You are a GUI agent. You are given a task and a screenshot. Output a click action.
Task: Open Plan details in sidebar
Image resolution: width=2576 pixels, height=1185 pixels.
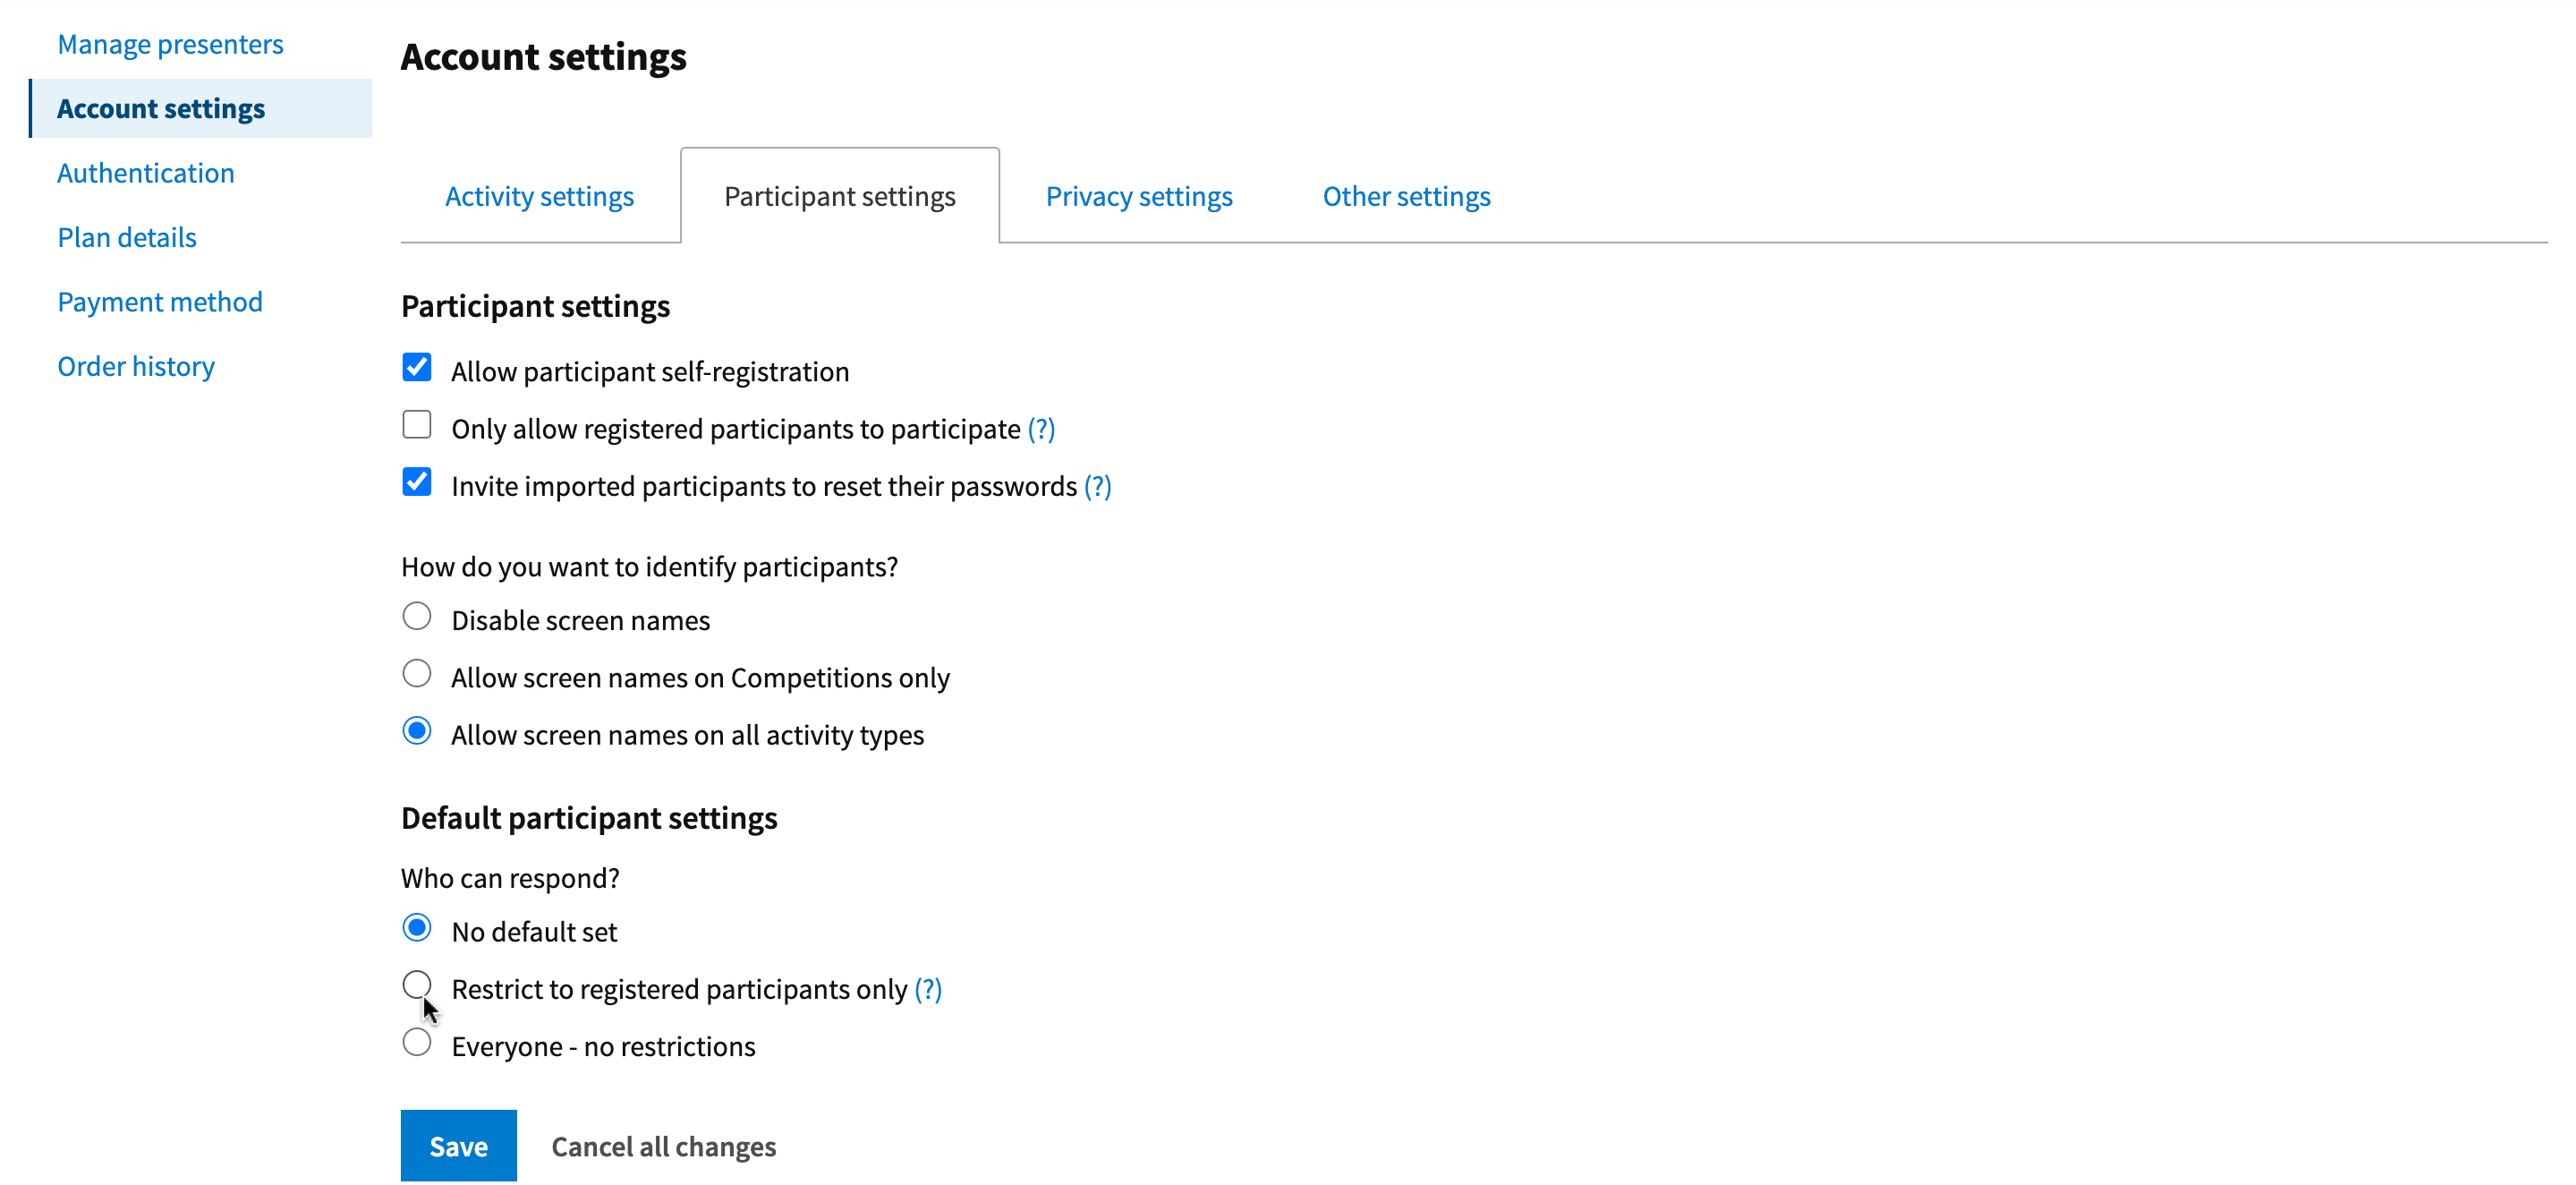[127, 238]
